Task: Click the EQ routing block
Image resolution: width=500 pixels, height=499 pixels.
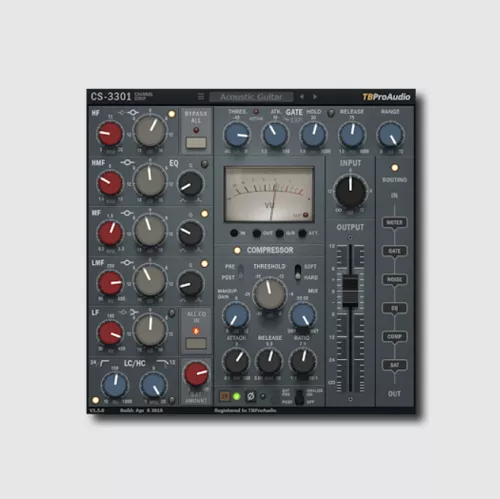Action: point(394,308)
